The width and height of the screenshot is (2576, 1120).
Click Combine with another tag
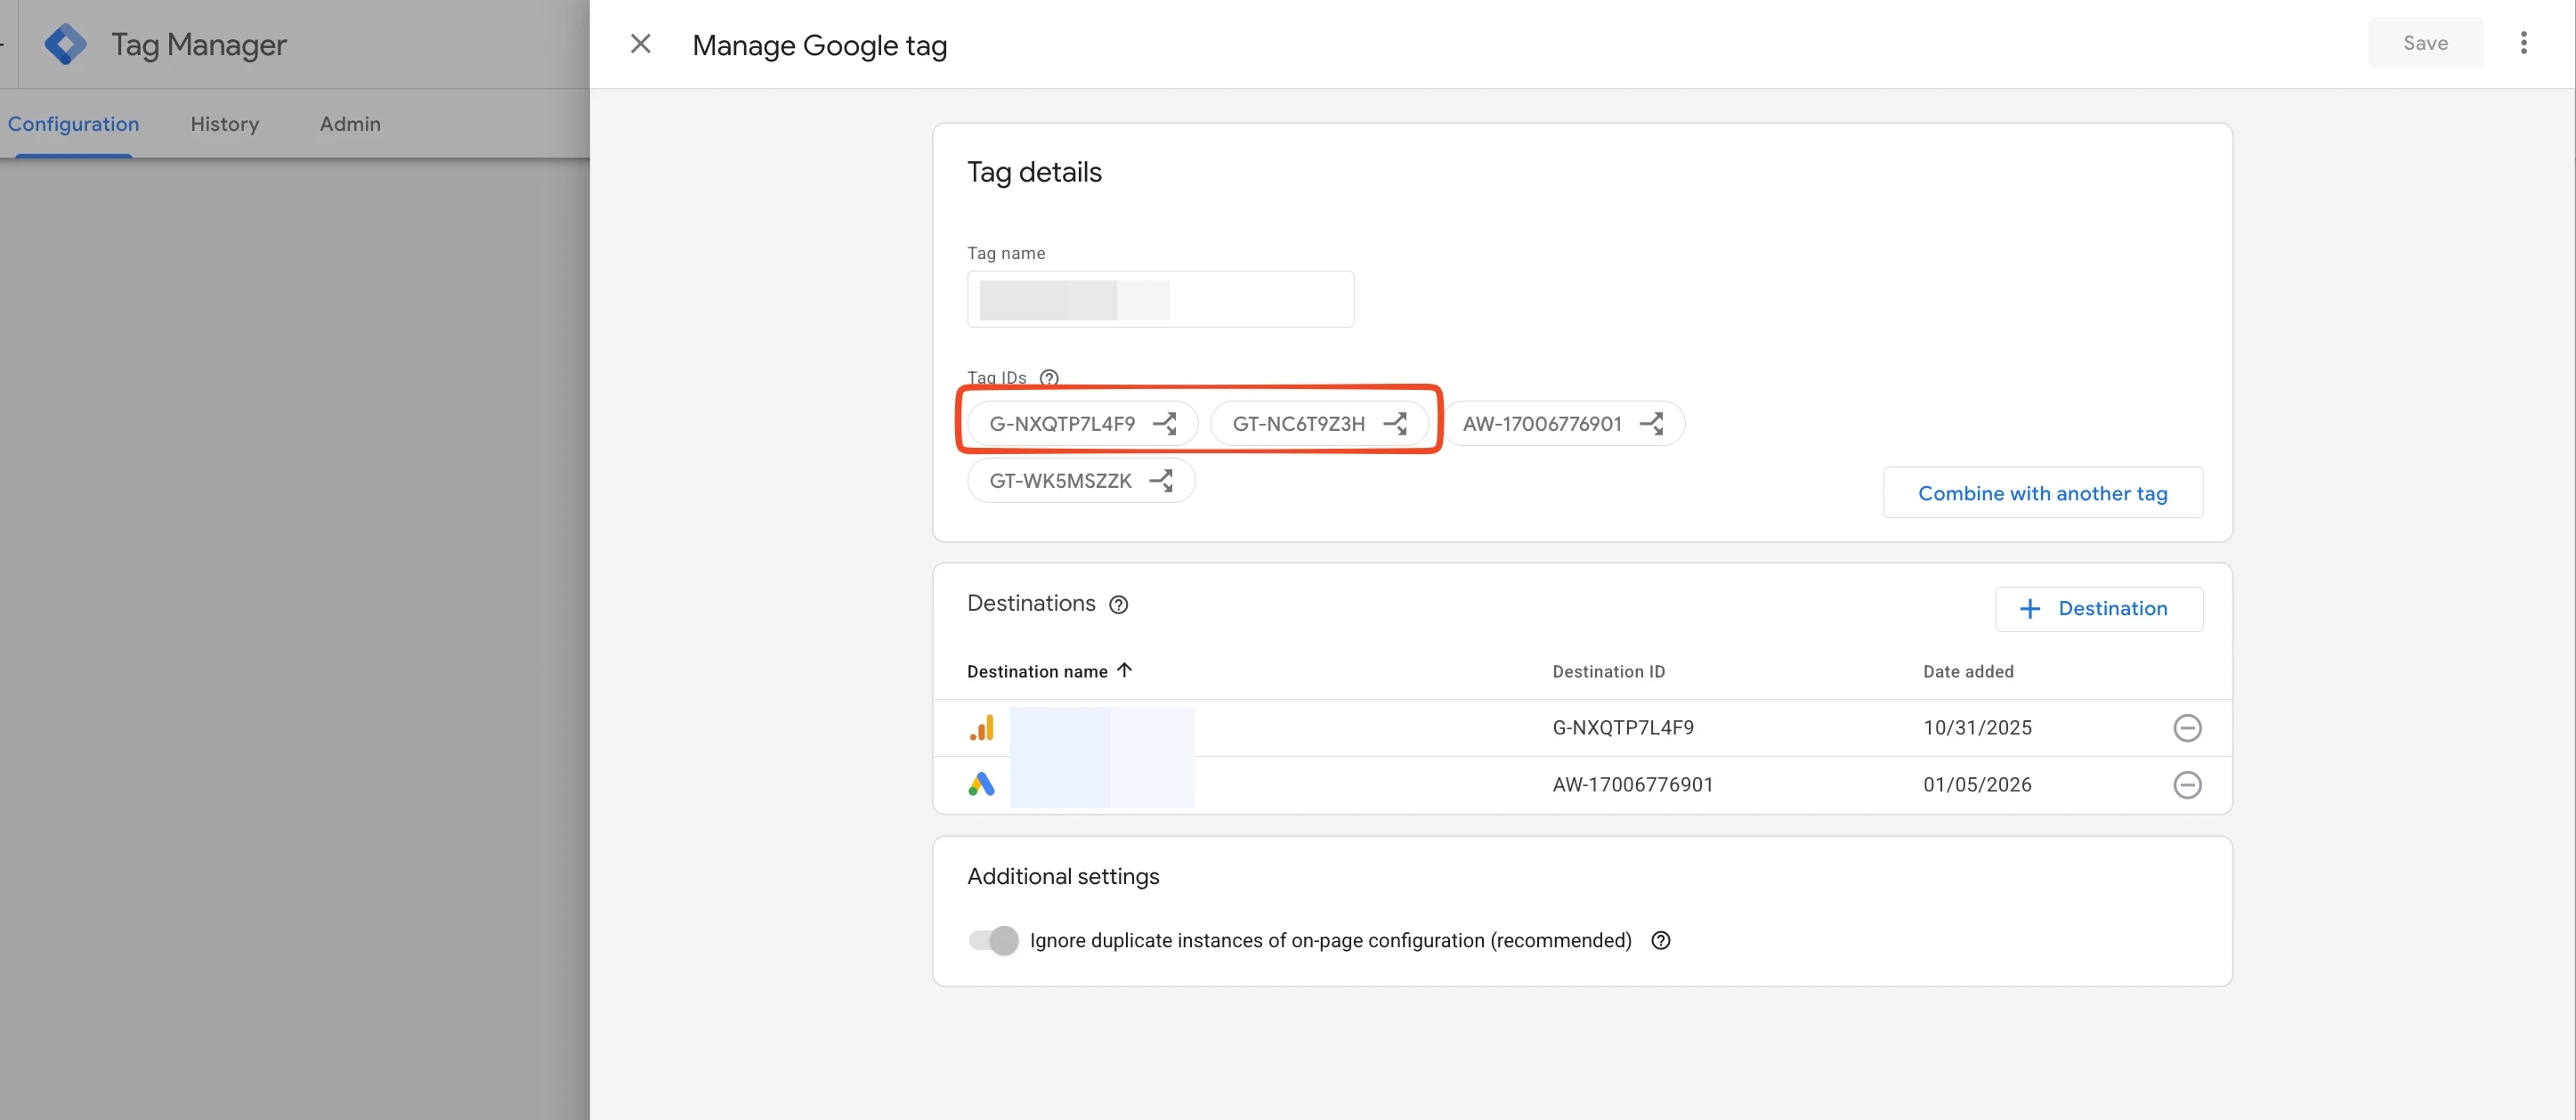click(2042, 493)
